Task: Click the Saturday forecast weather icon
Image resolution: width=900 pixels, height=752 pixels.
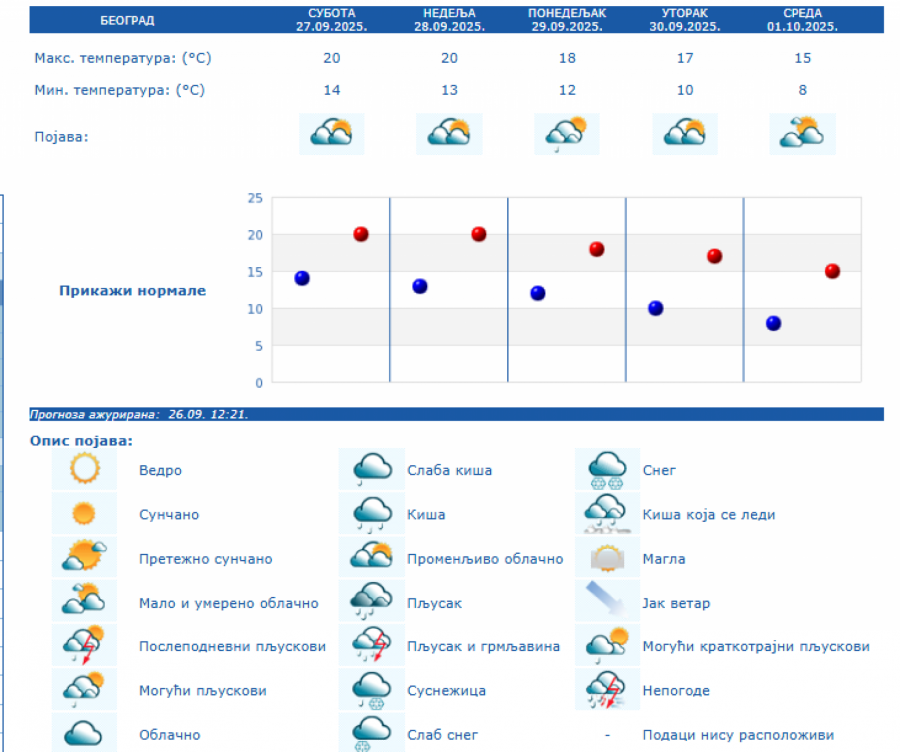Action: pyautogui.click(x=332, y=133)
